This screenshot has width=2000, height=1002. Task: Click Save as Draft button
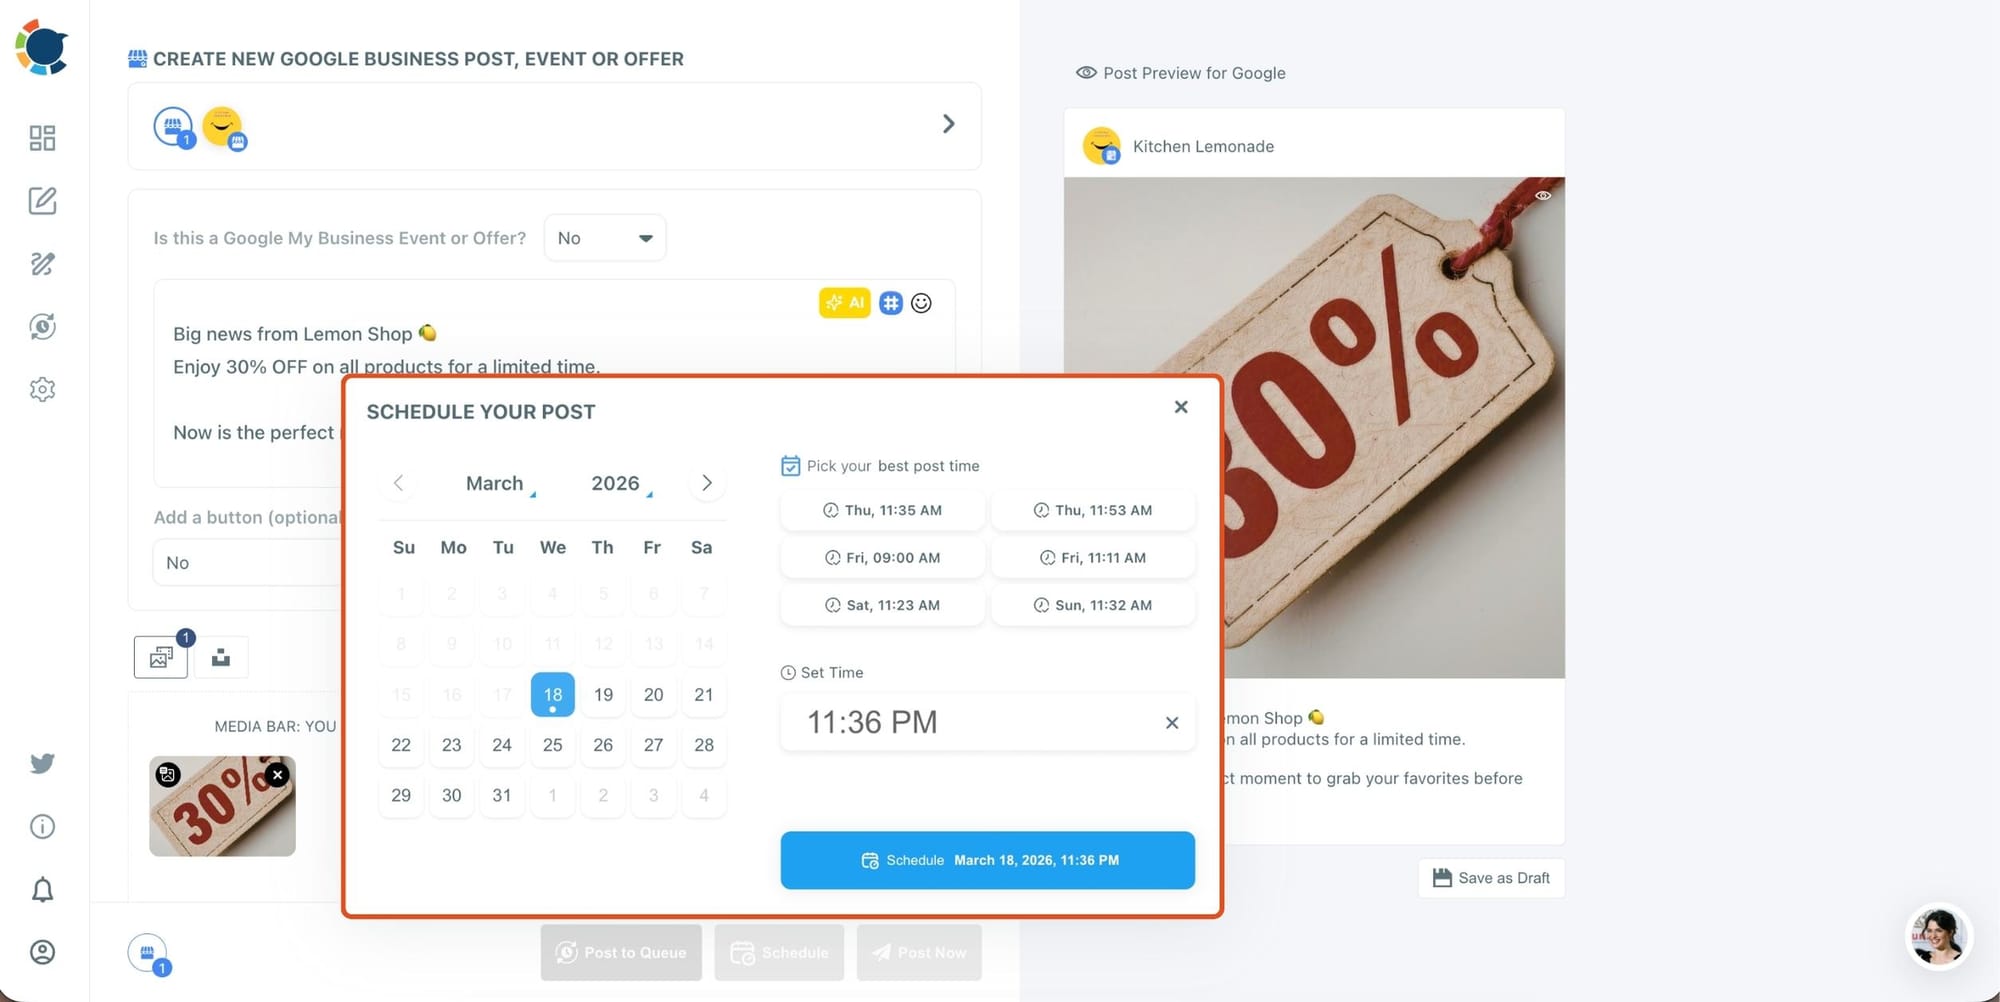click(x=1492, y=878)
